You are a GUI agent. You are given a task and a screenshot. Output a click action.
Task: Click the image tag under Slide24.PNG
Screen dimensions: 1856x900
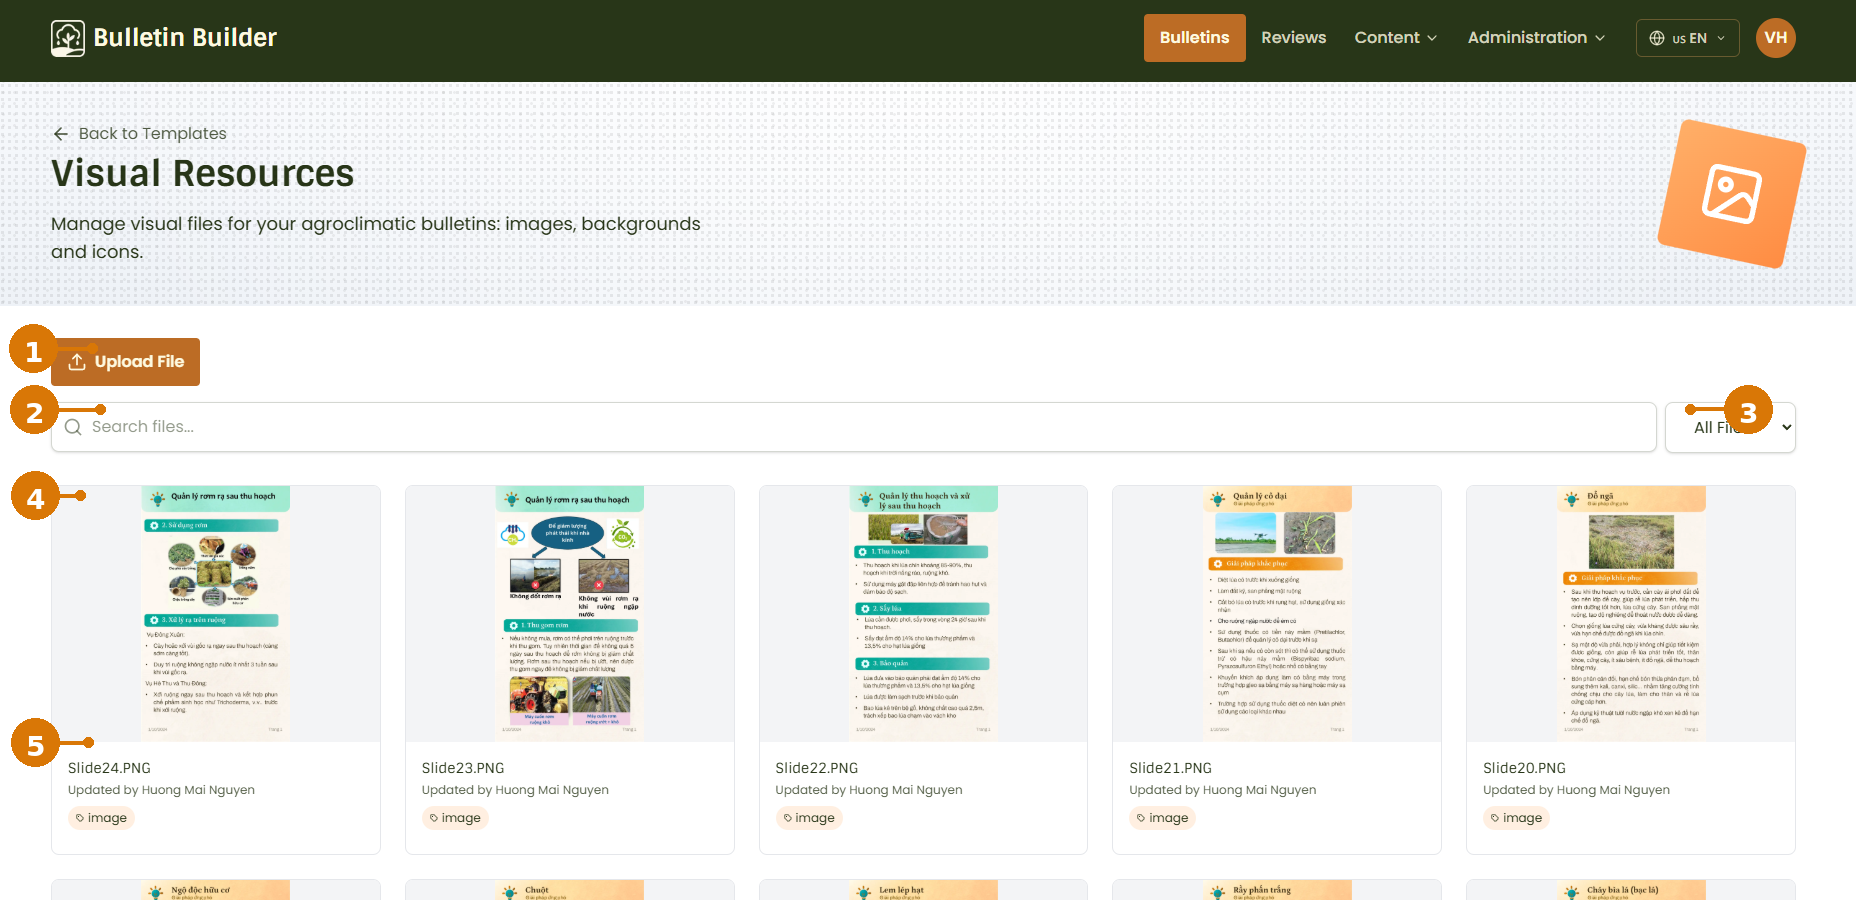point(101,818)
